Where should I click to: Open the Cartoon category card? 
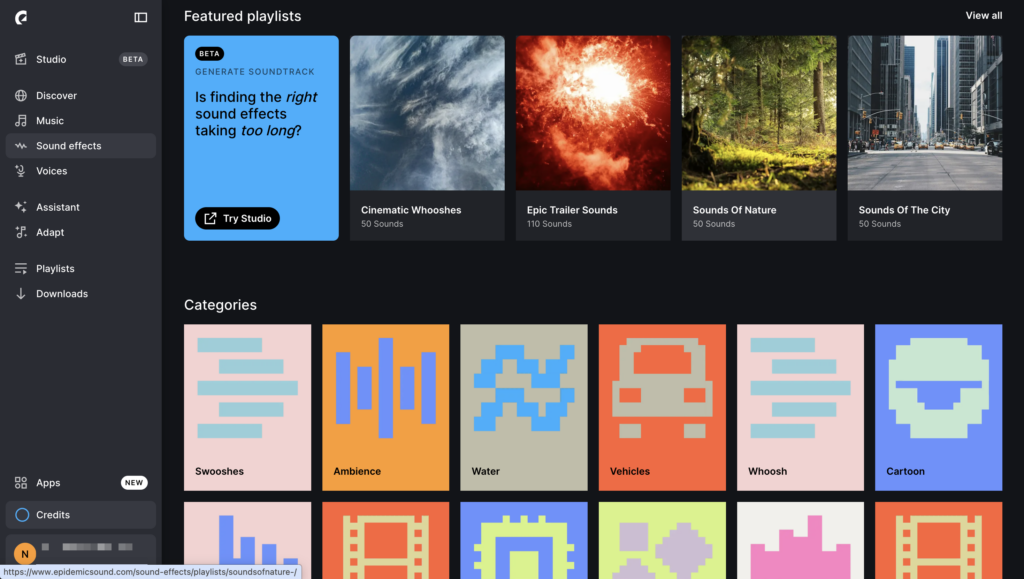pyautogui.click(x=938, y=407)
